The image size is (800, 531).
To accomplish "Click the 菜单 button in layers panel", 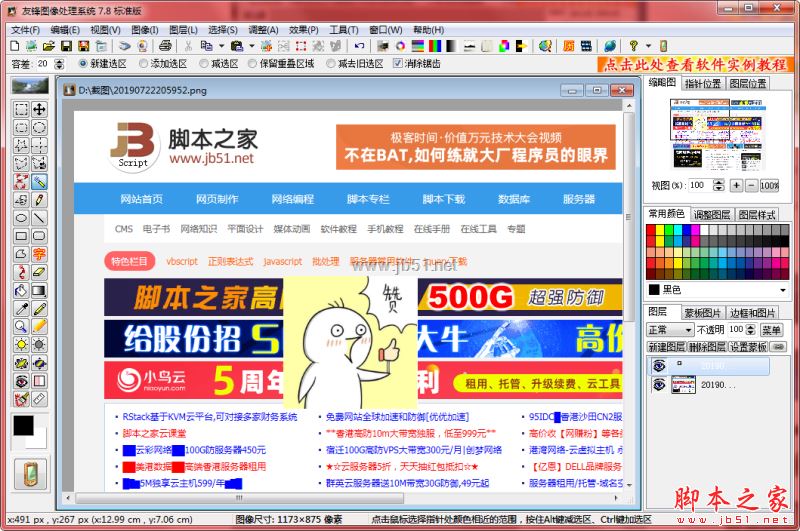I will 771,330.
